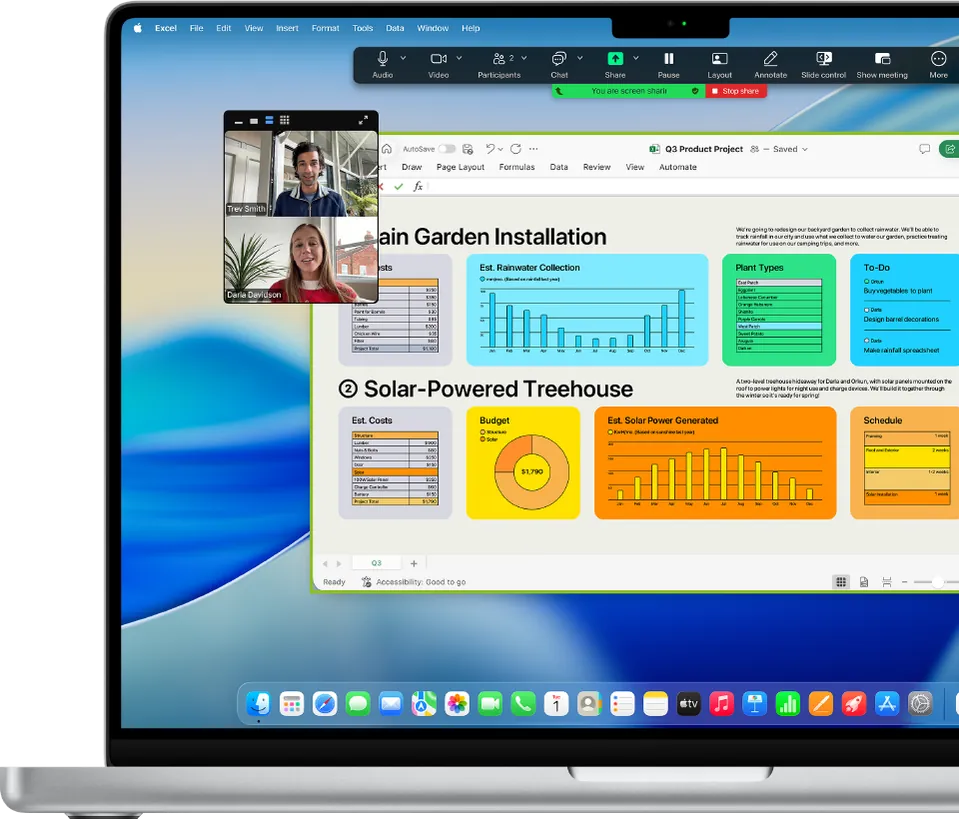Click the fx insert function icon

418,187
